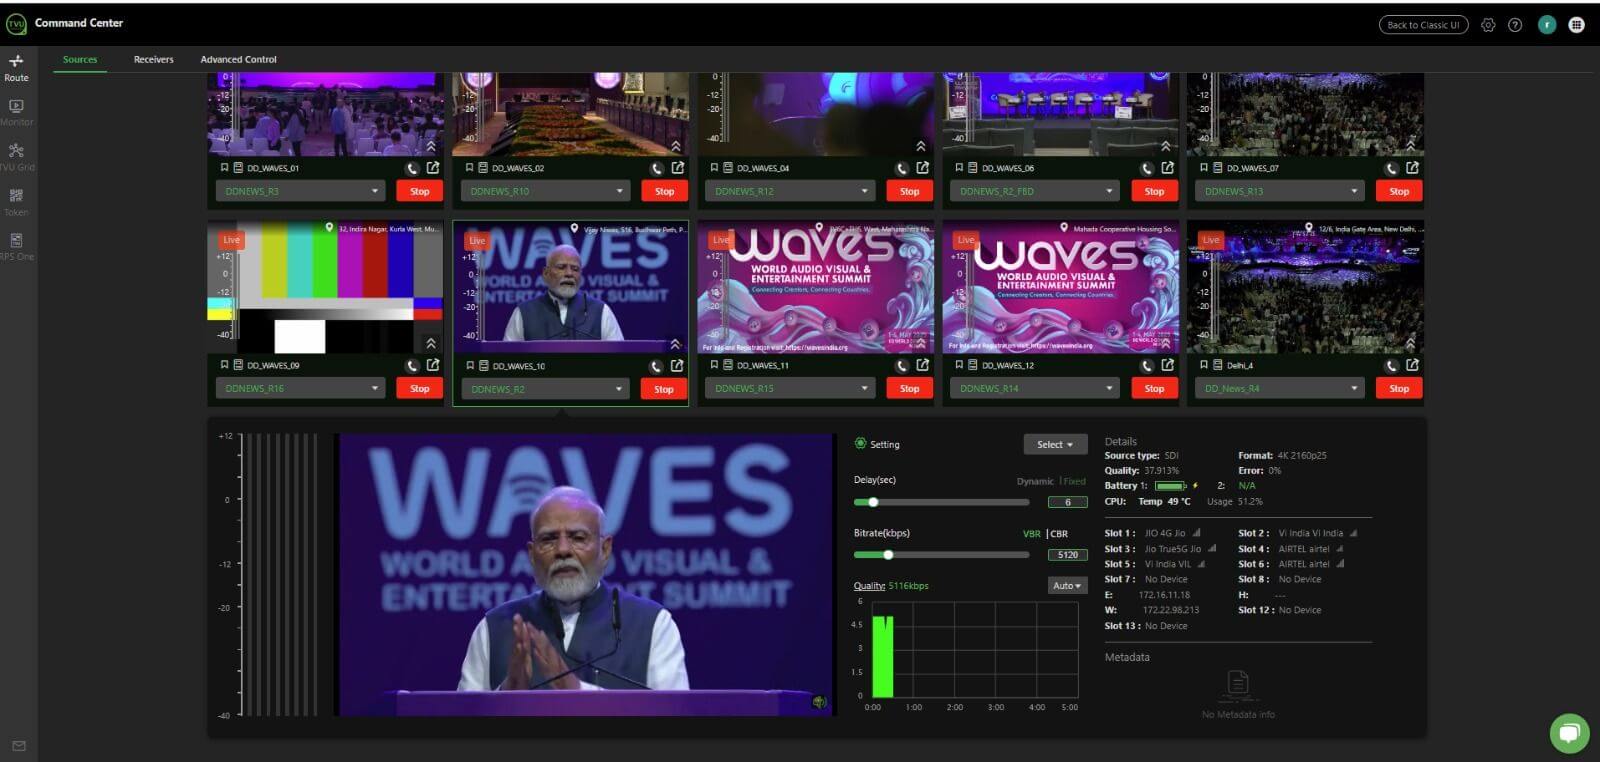
Task: Share the Delhi_4 source
Action: (1412, 365)
